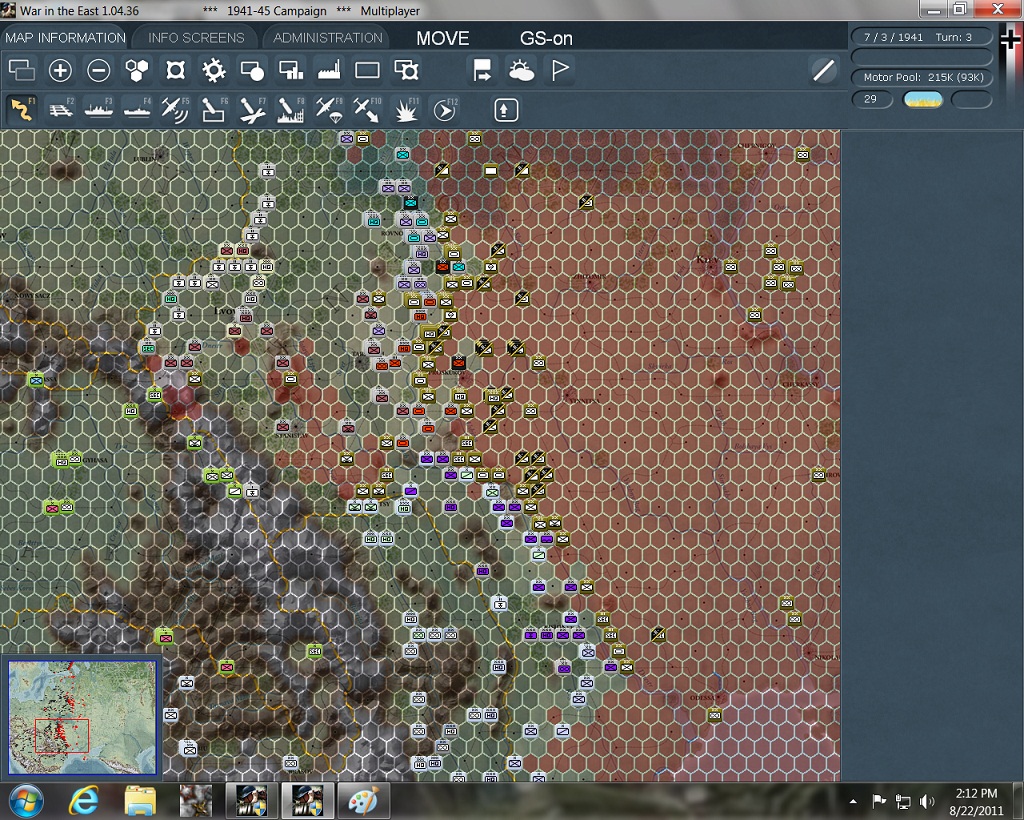Click the box showing 29
The width and height of the screenshot is (1024, 820).
coord(872,99)
